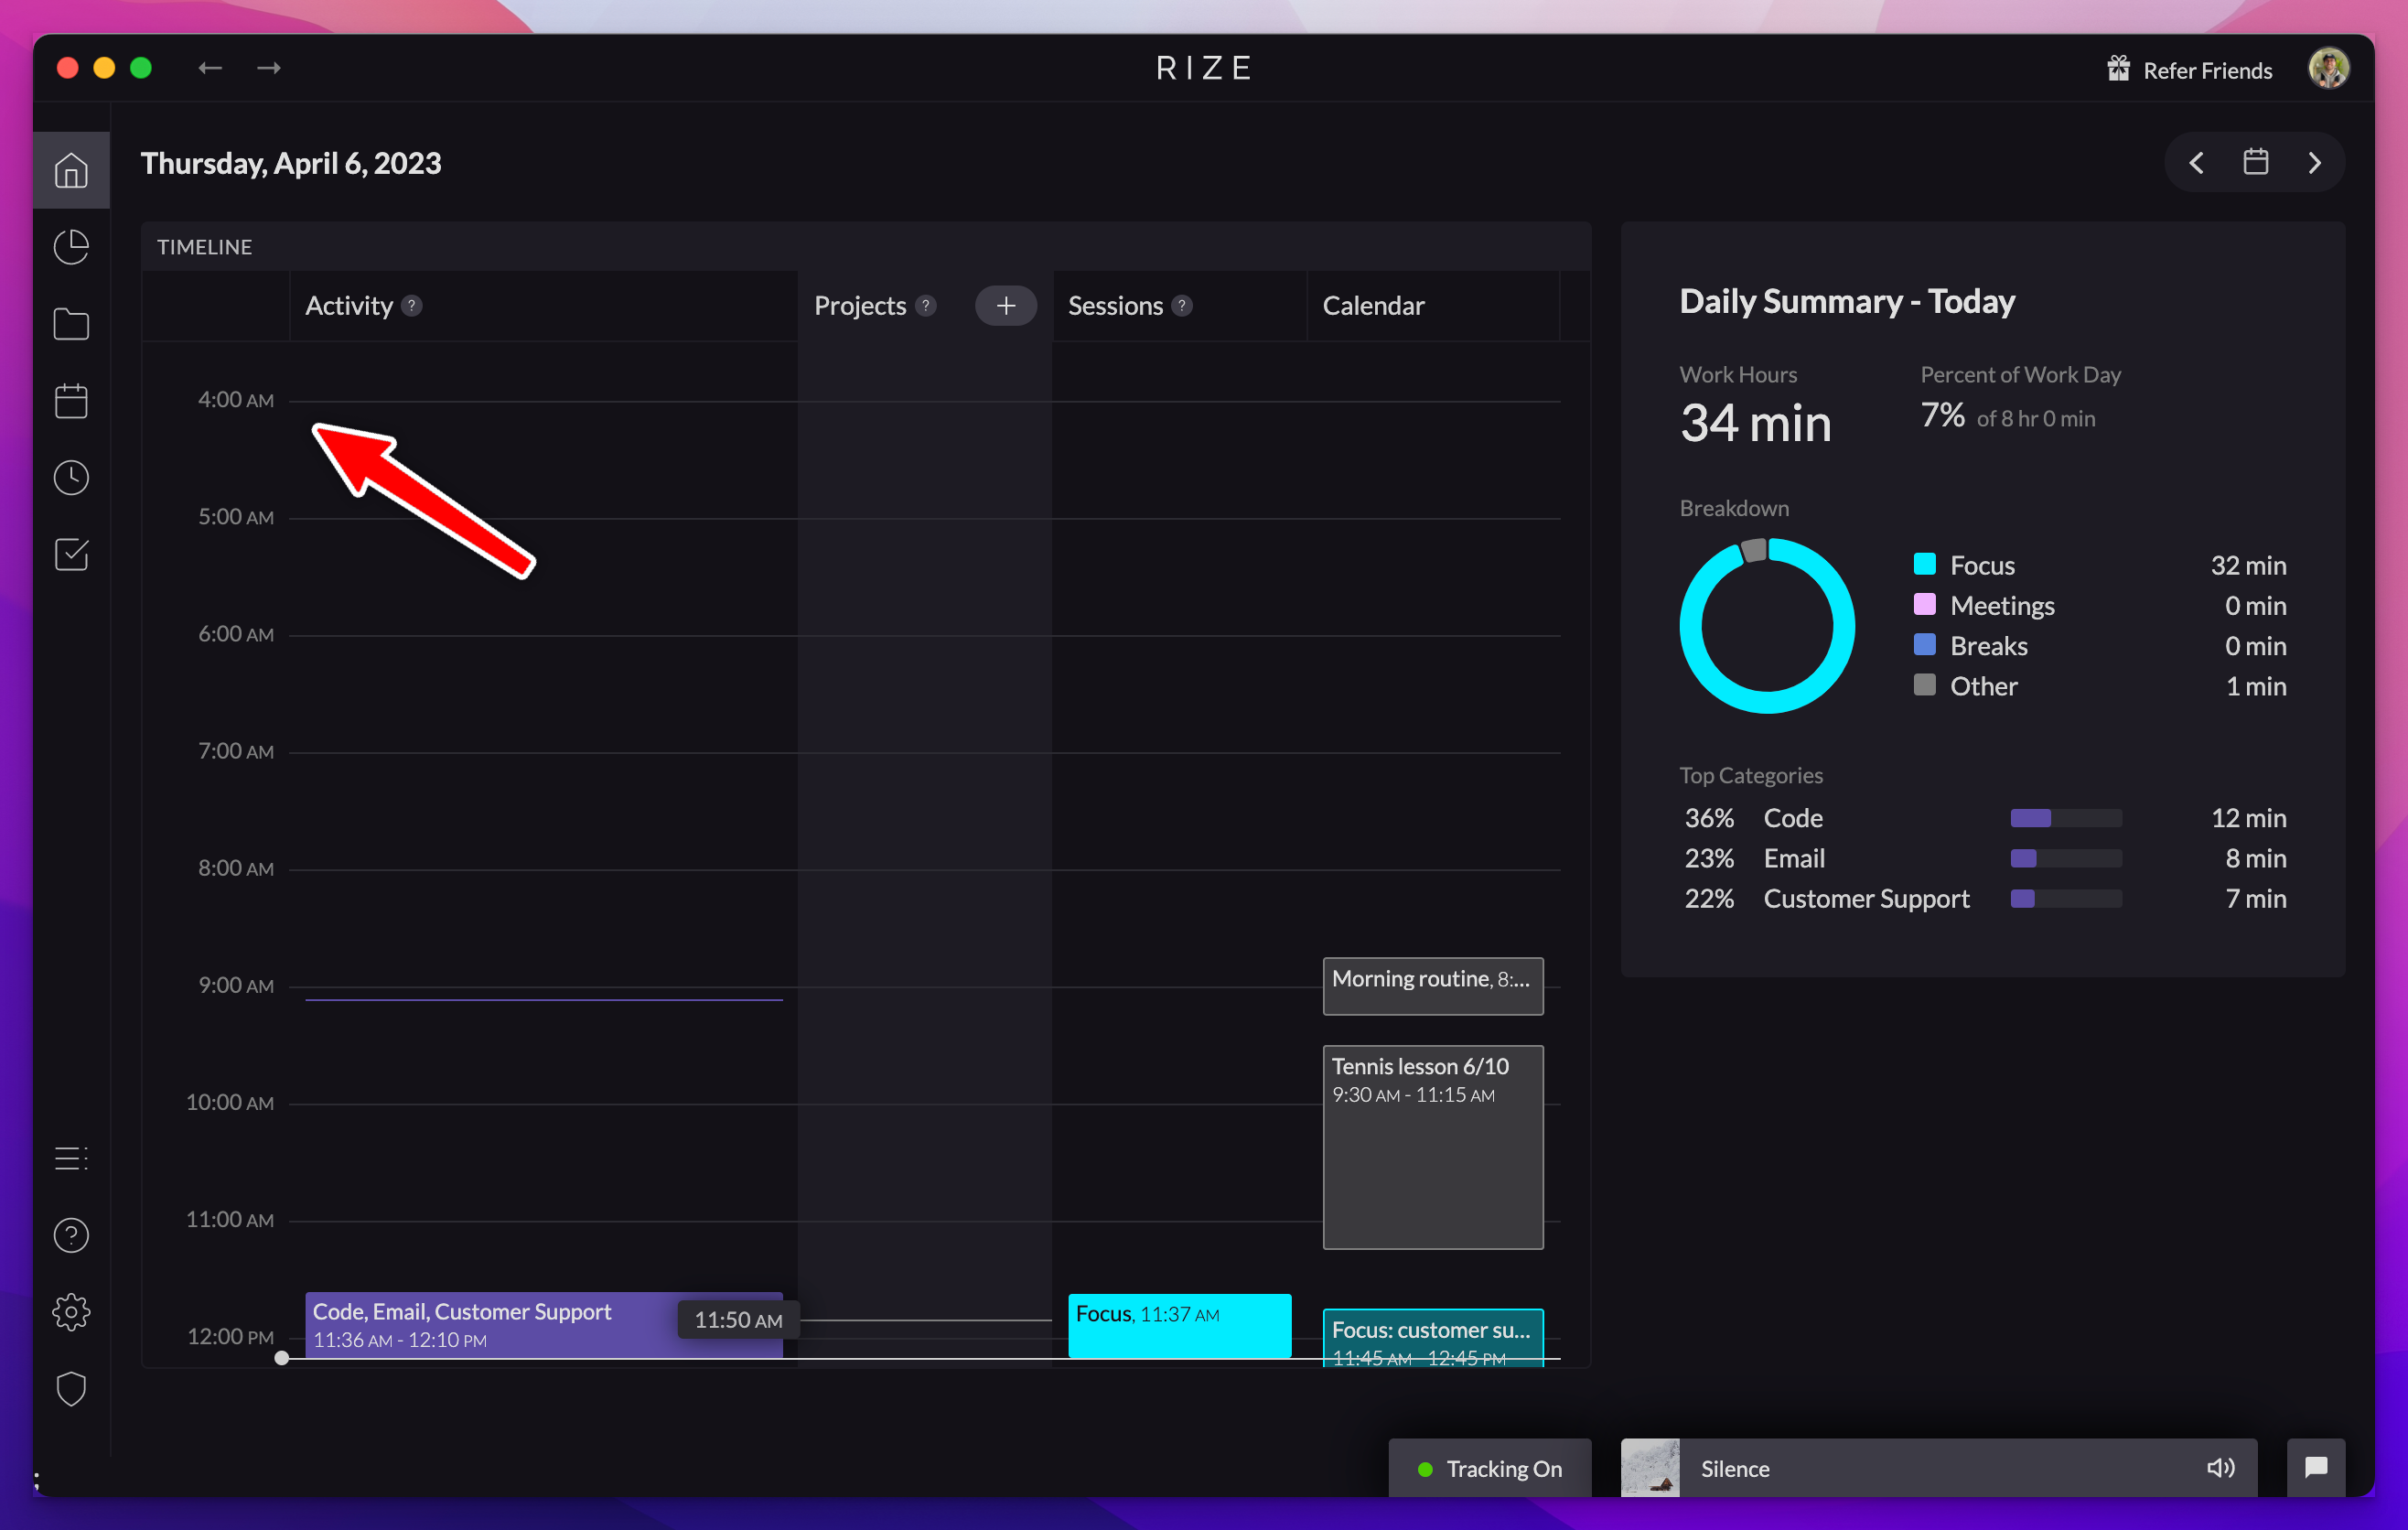Click the 7% percent of work day
Image resolution: width=2408 pixels, height=1530 pixels.
pyautogui.click(x=1942, y=415)
